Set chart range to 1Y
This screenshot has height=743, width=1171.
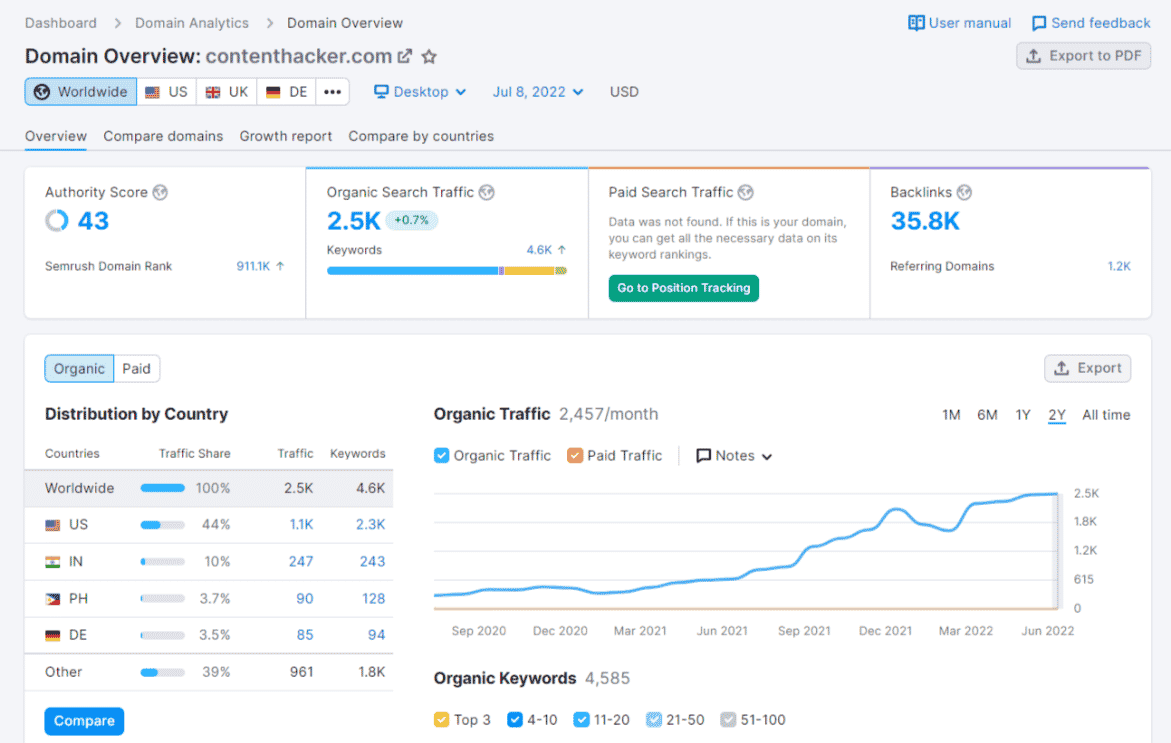tap(1023, 414)
